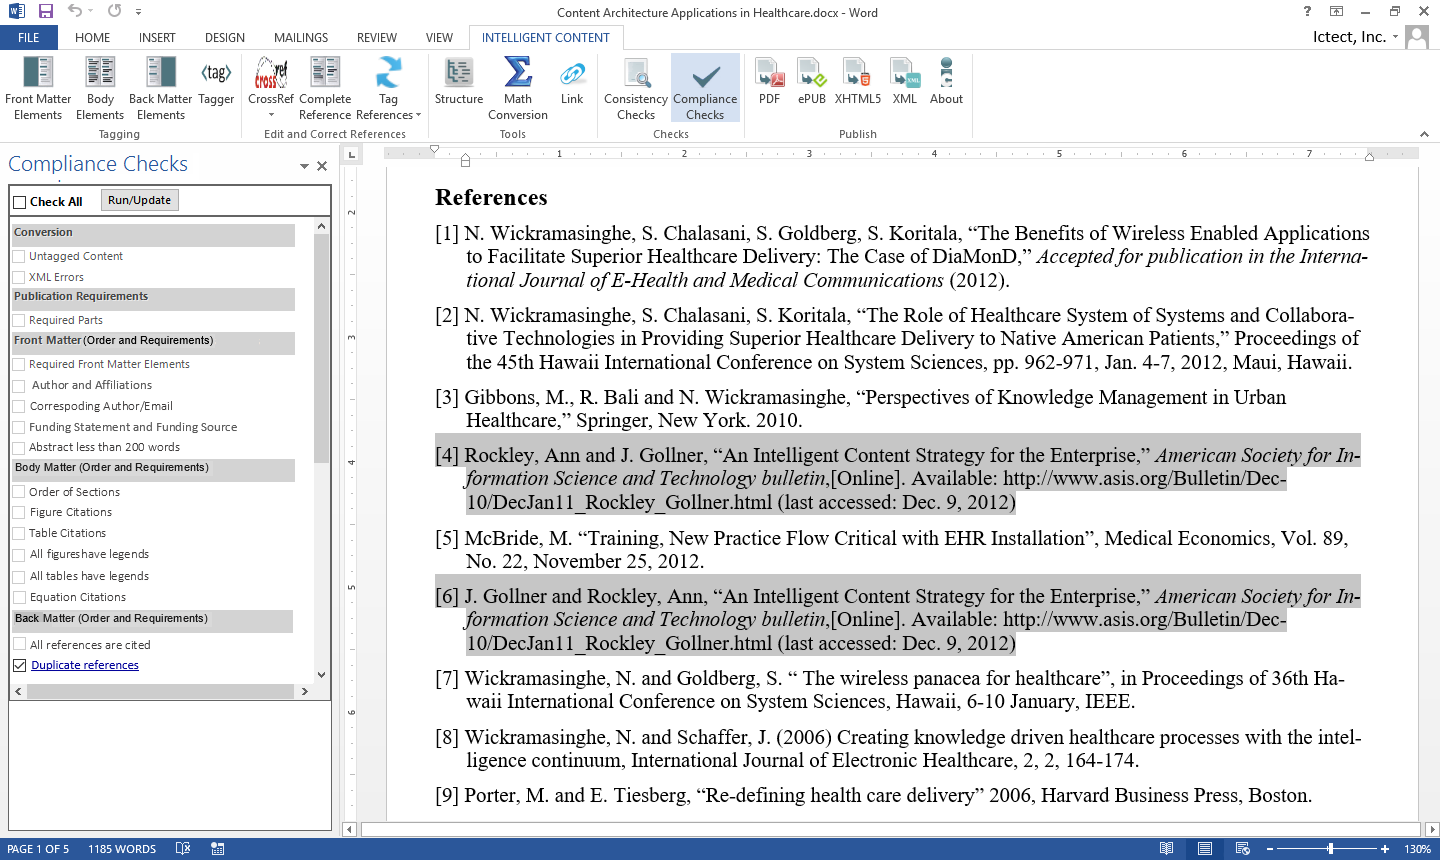The image size is (1440, 860).
Task: Publish document as PDF
Action: click(769, 82)
